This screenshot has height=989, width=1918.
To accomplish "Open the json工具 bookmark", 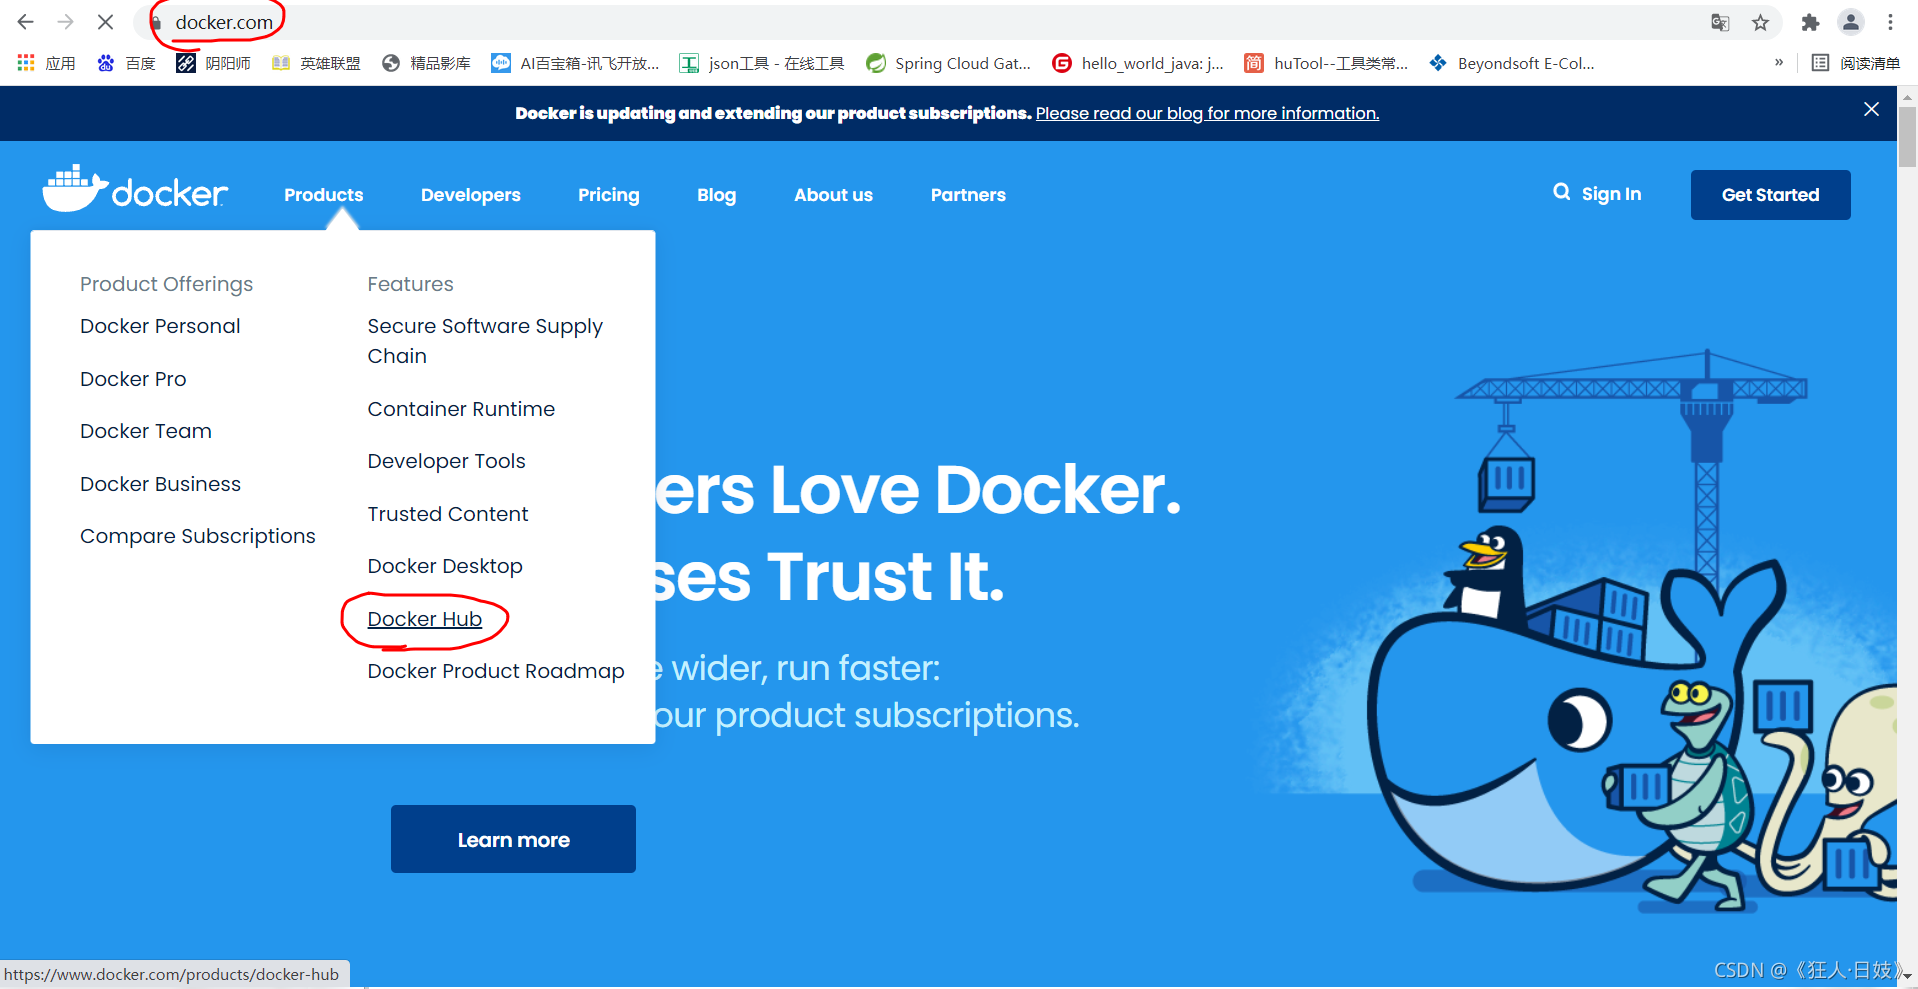I will [x=762, y=63].
